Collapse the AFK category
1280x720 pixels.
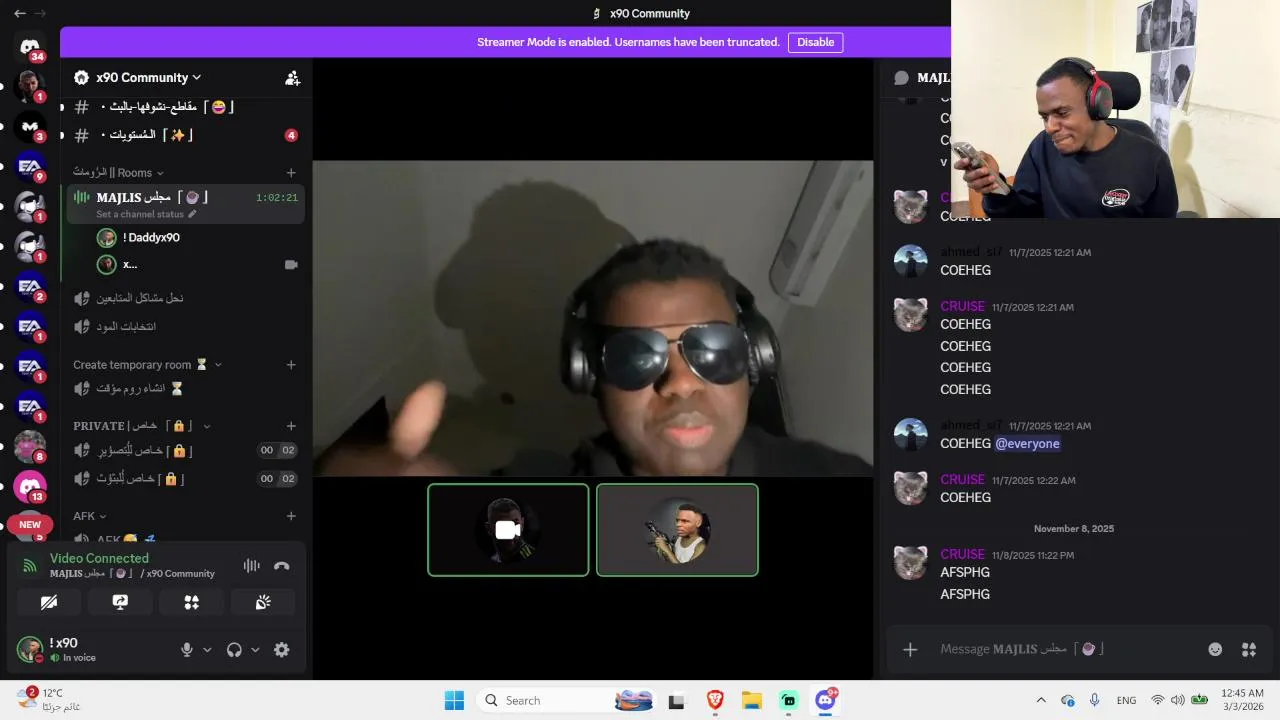pos(88,516)
